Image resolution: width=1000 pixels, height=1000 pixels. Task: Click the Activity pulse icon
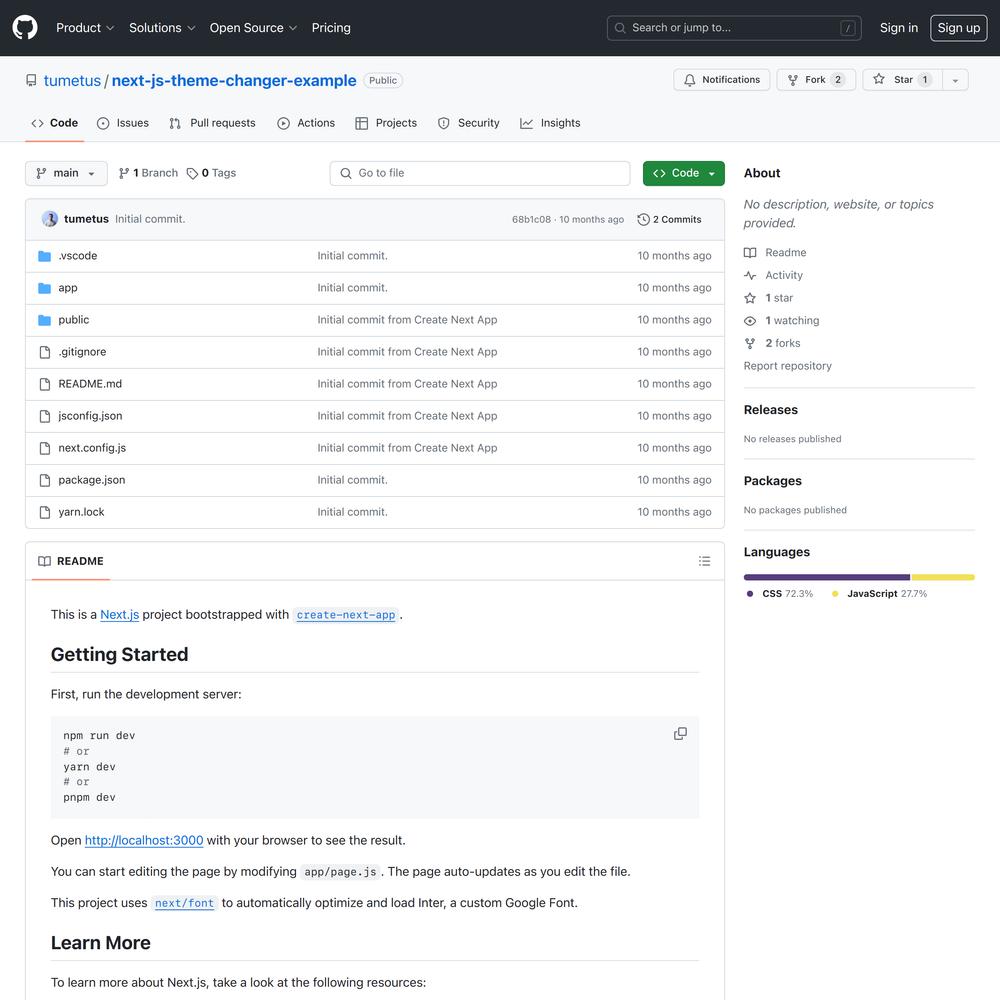750,276
